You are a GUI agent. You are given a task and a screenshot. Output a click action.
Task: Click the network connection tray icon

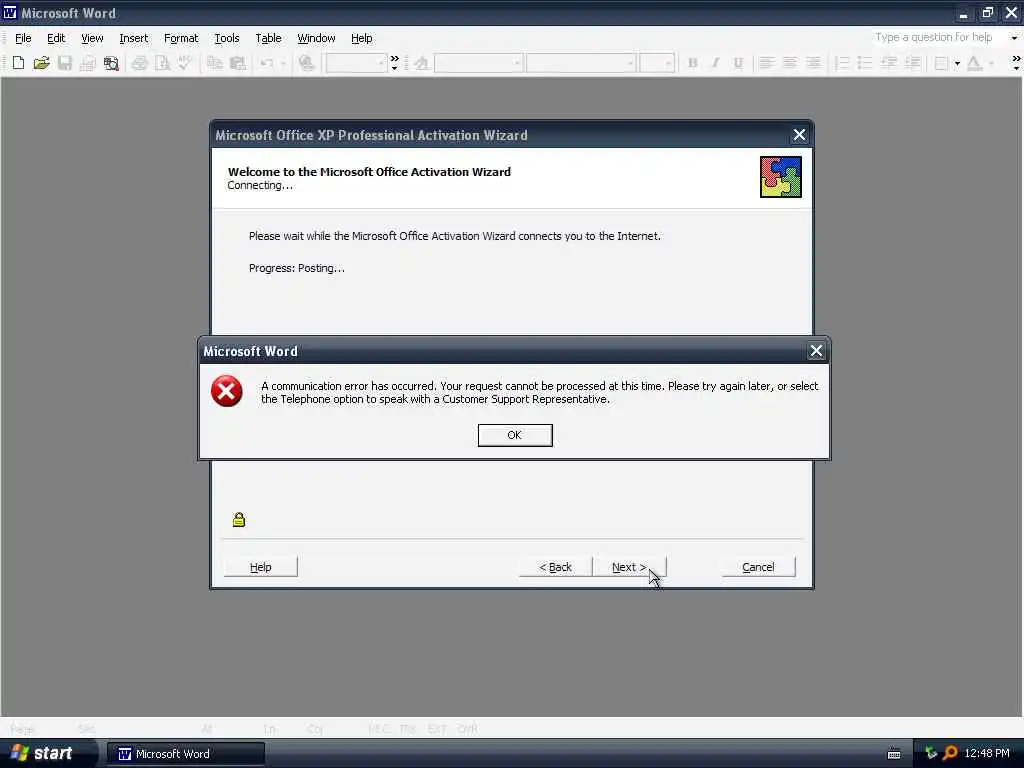931,753
